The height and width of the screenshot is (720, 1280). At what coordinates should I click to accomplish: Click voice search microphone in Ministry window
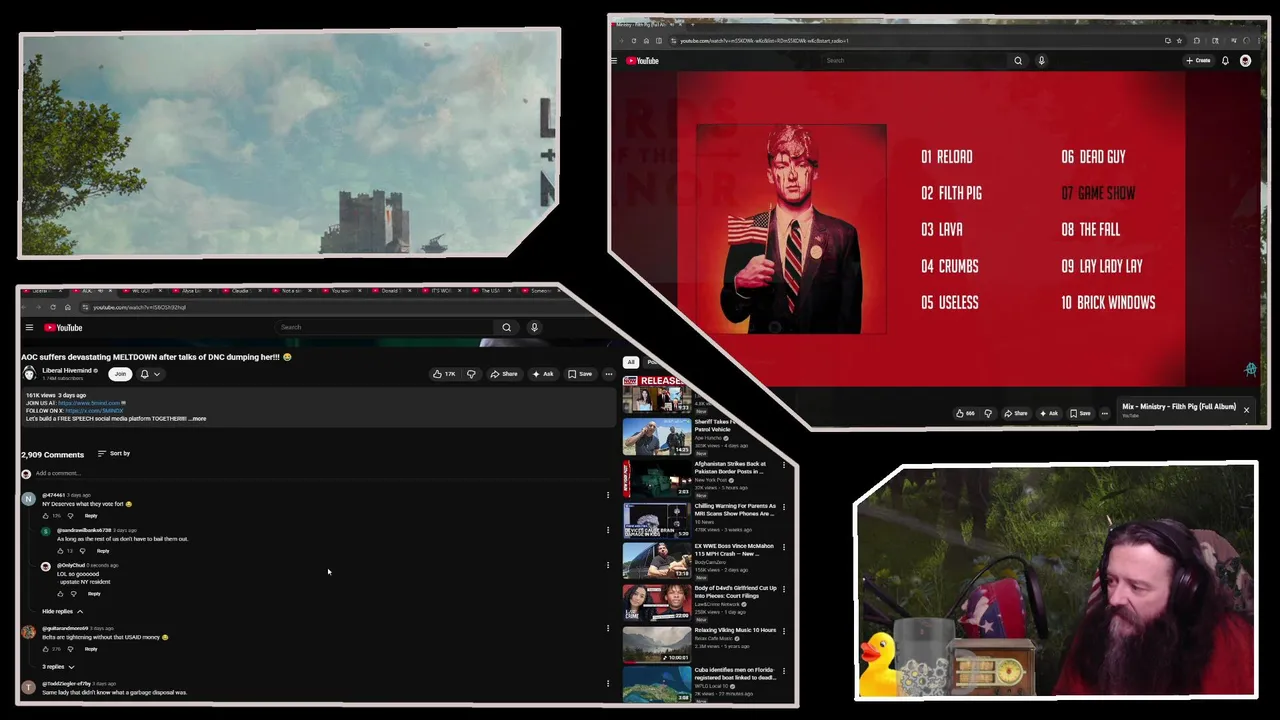(x=1041, y=61)
